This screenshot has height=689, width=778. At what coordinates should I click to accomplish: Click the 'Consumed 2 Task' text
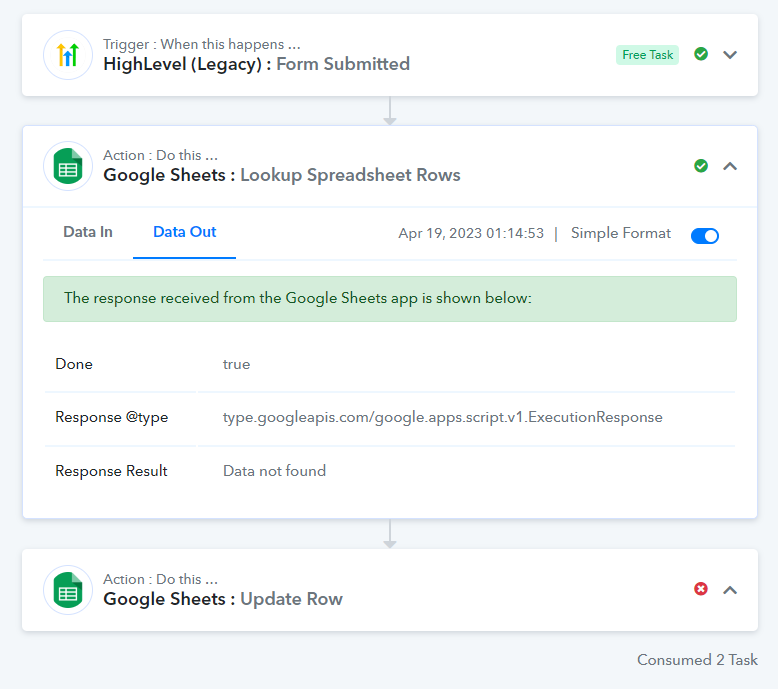[x=697, y=660]
